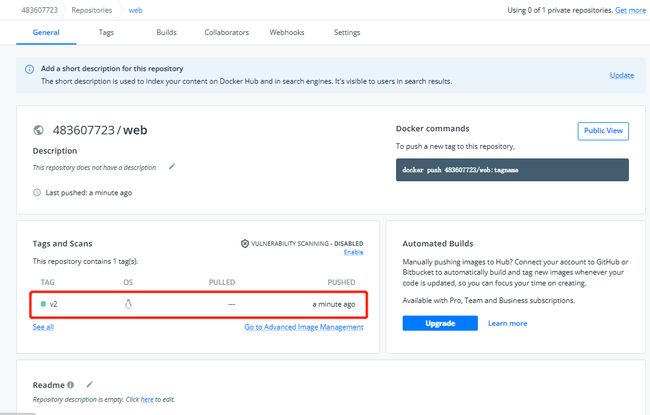Click the web breadcrumb link

[135, 10]
